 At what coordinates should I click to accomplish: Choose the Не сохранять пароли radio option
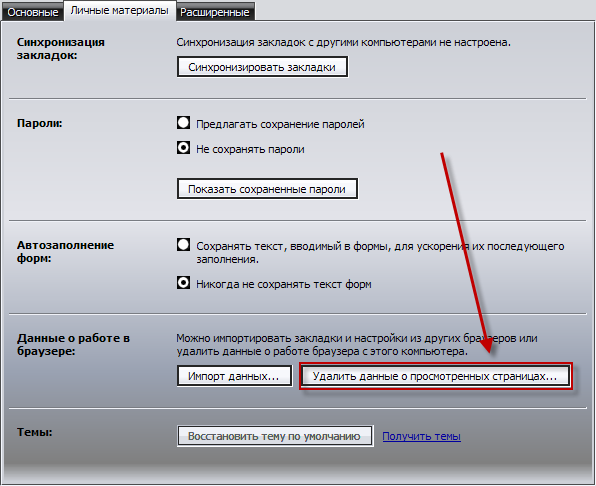pos(183,148)
